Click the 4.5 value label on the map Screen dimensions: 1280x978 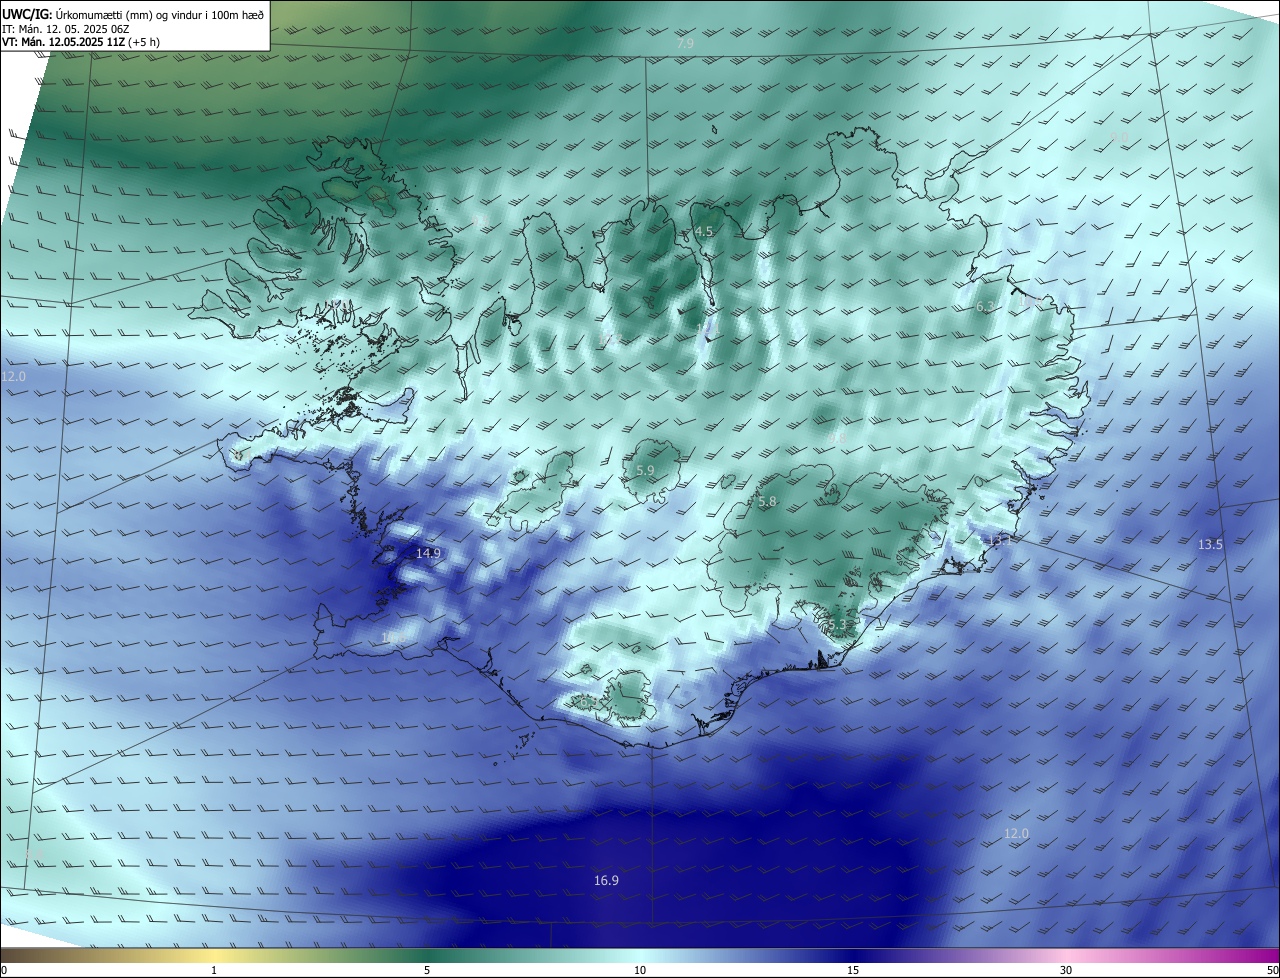tap(704, 231)
